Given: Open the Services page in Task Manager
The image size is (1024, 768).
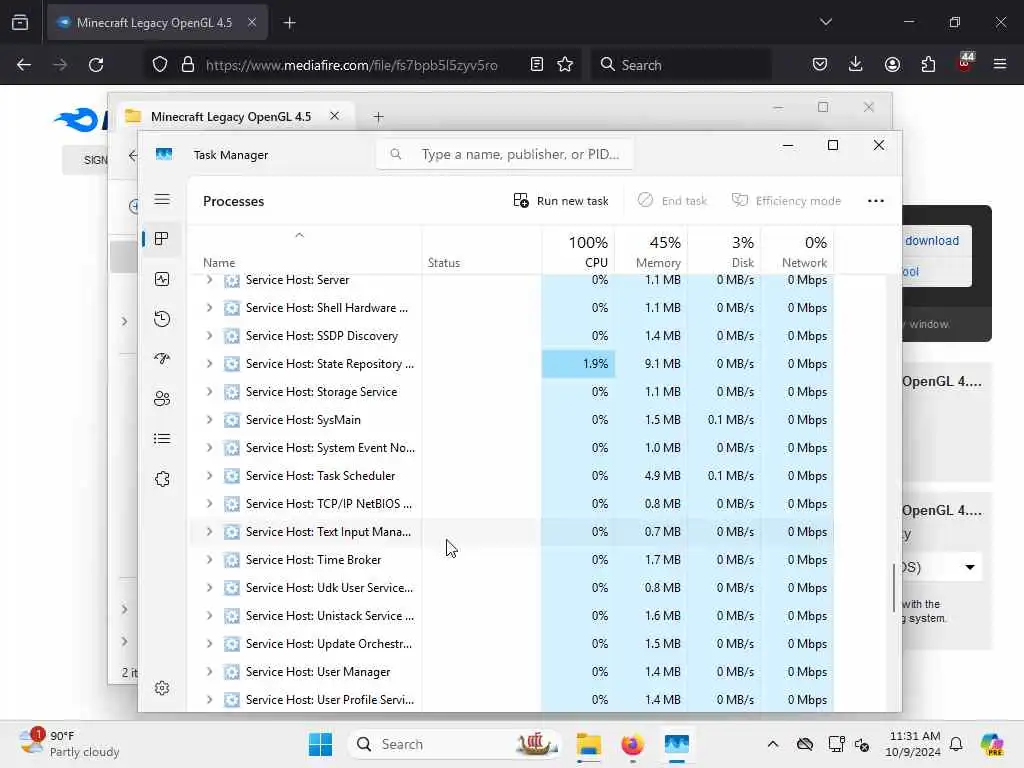Looking at the screenshot, I should coord(162,479).
